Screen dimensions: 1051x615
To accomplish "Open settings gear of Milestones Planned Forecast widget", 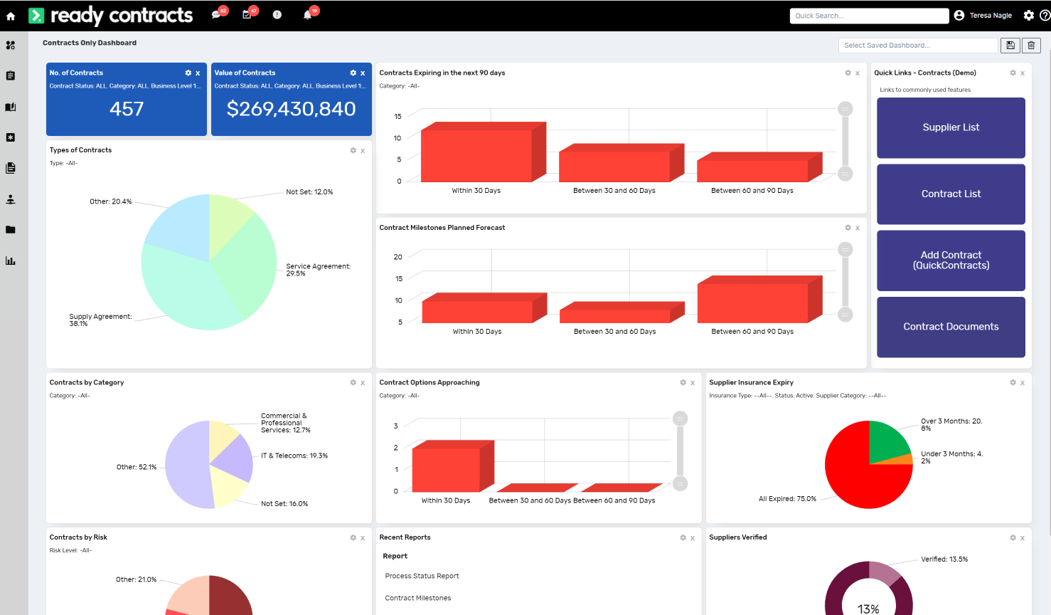I will 848,228.
